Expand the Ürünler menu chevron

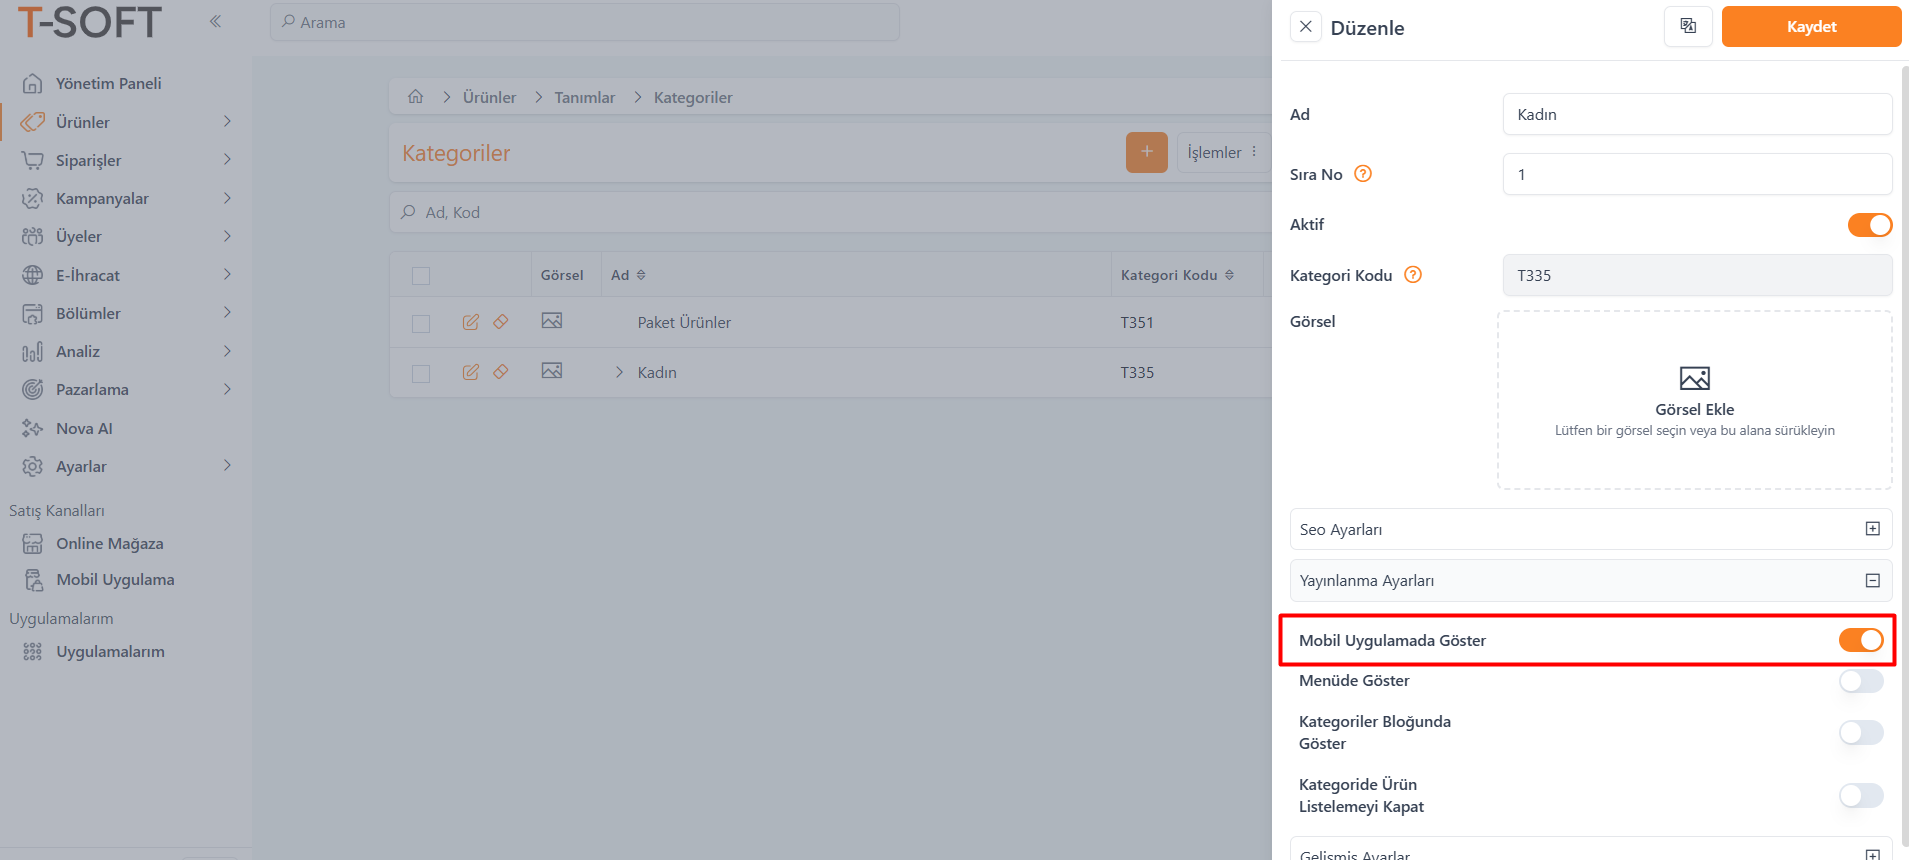coord(227,121)
